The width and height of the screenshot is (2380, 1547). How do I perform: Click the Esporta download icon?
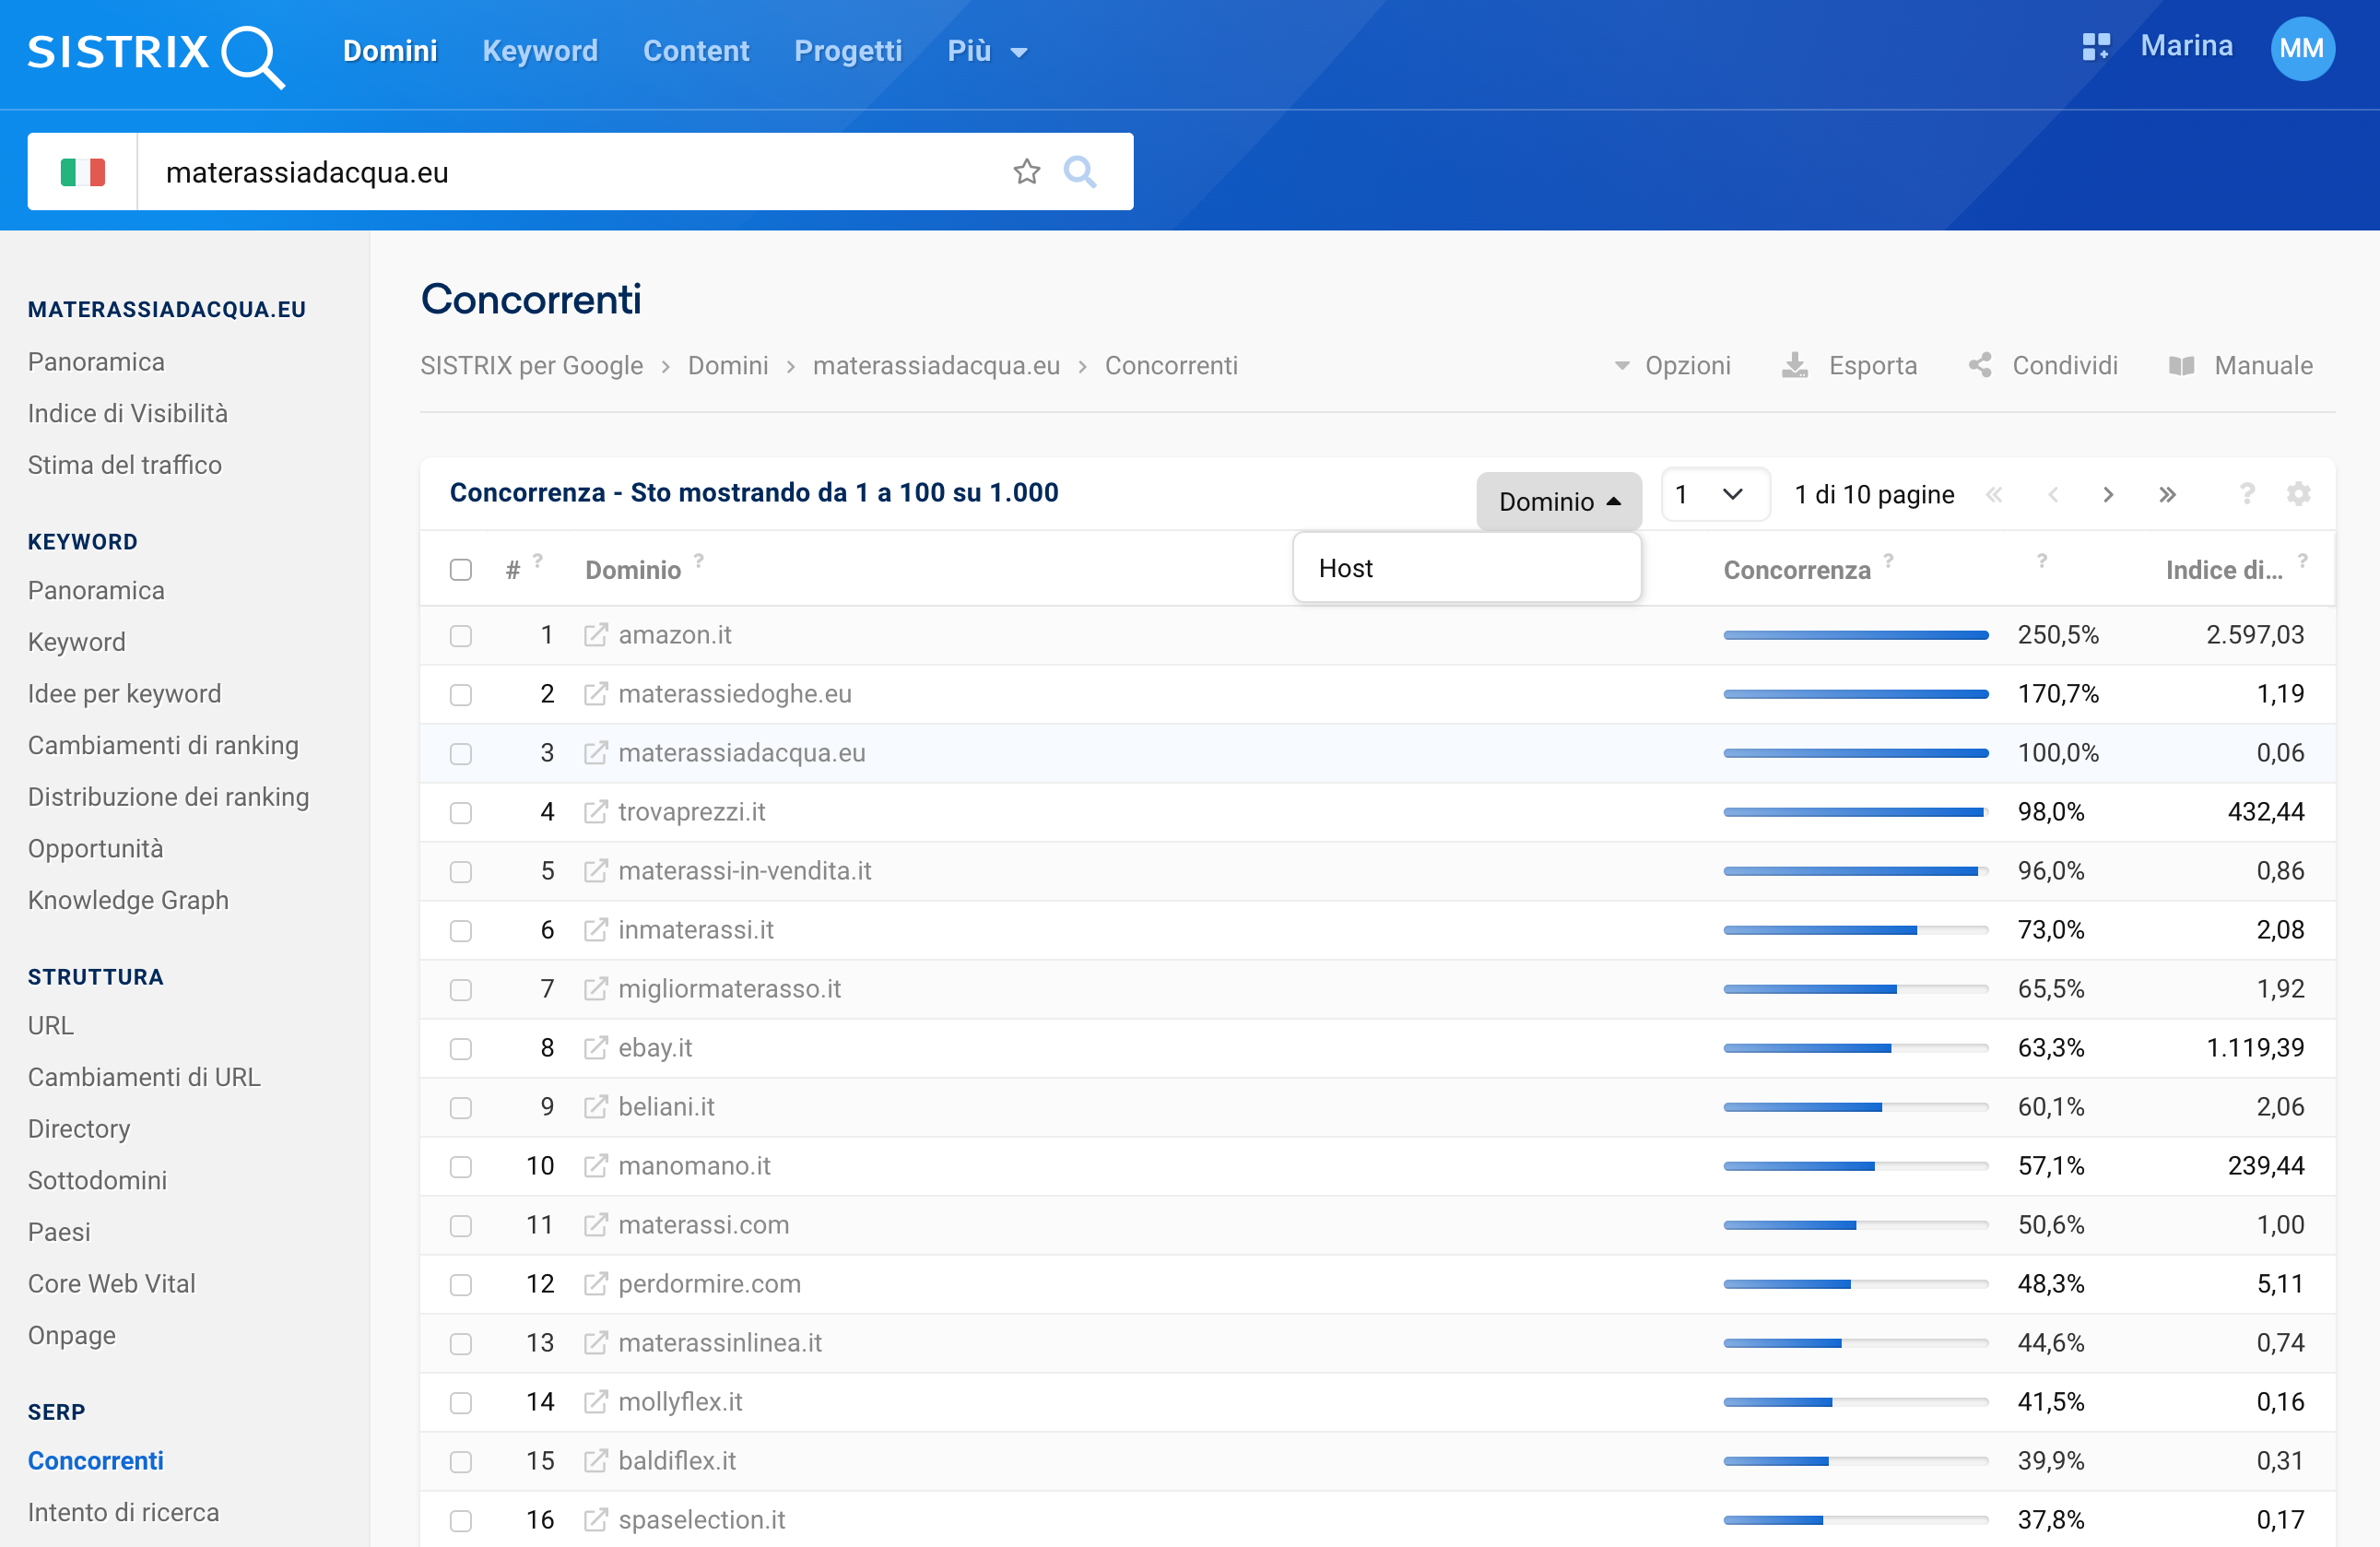point(1795,365)
